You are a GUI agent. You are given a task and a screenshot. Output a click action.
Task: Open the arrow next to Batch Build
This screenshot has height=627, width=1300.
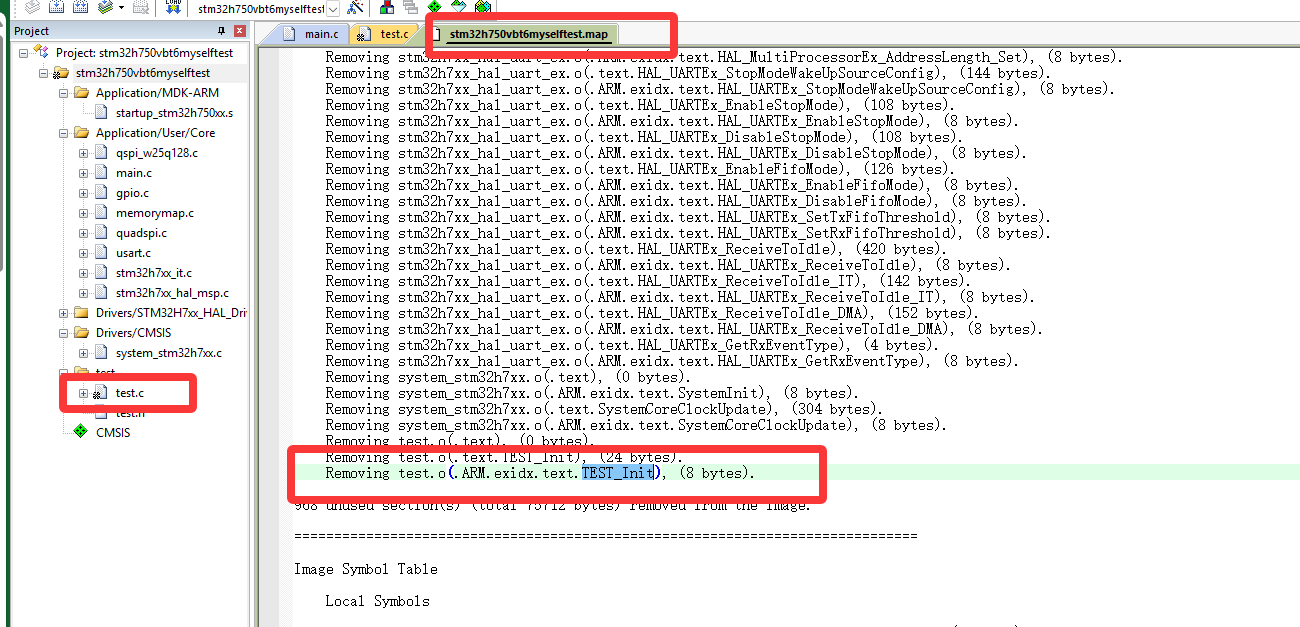tap(121, 7)
